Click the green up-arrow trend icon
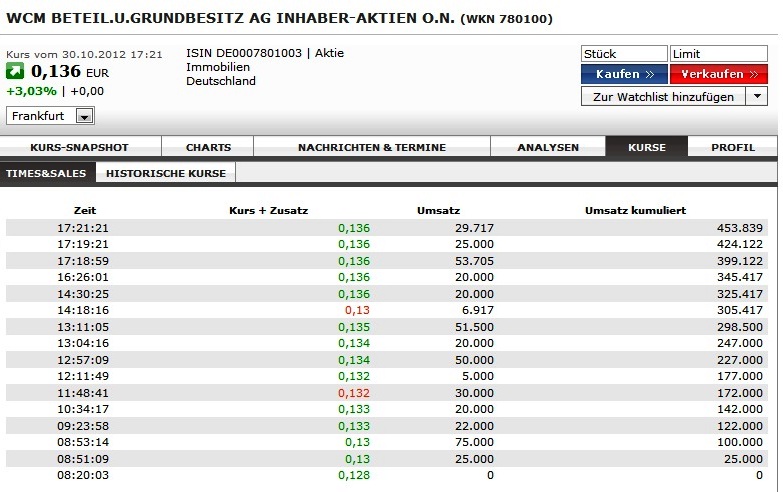The width and height of the screenshot is (783, 492). pyautogui.click(x=16, y=71)
